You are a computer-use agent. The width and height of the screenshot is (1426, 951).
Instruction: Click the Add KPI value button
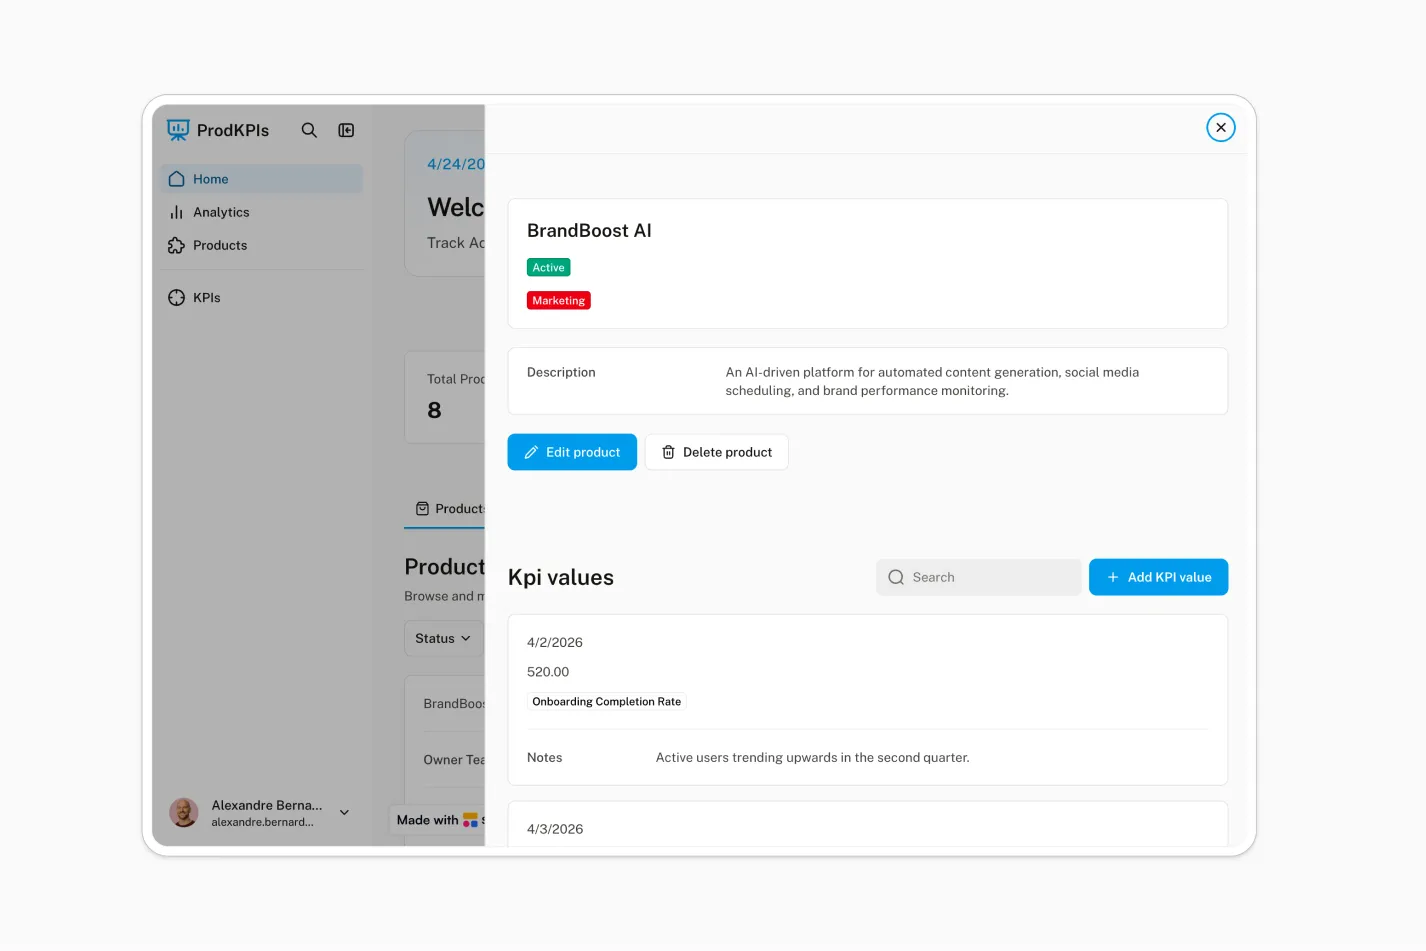pyautogui.click(x=1158, y=577)
